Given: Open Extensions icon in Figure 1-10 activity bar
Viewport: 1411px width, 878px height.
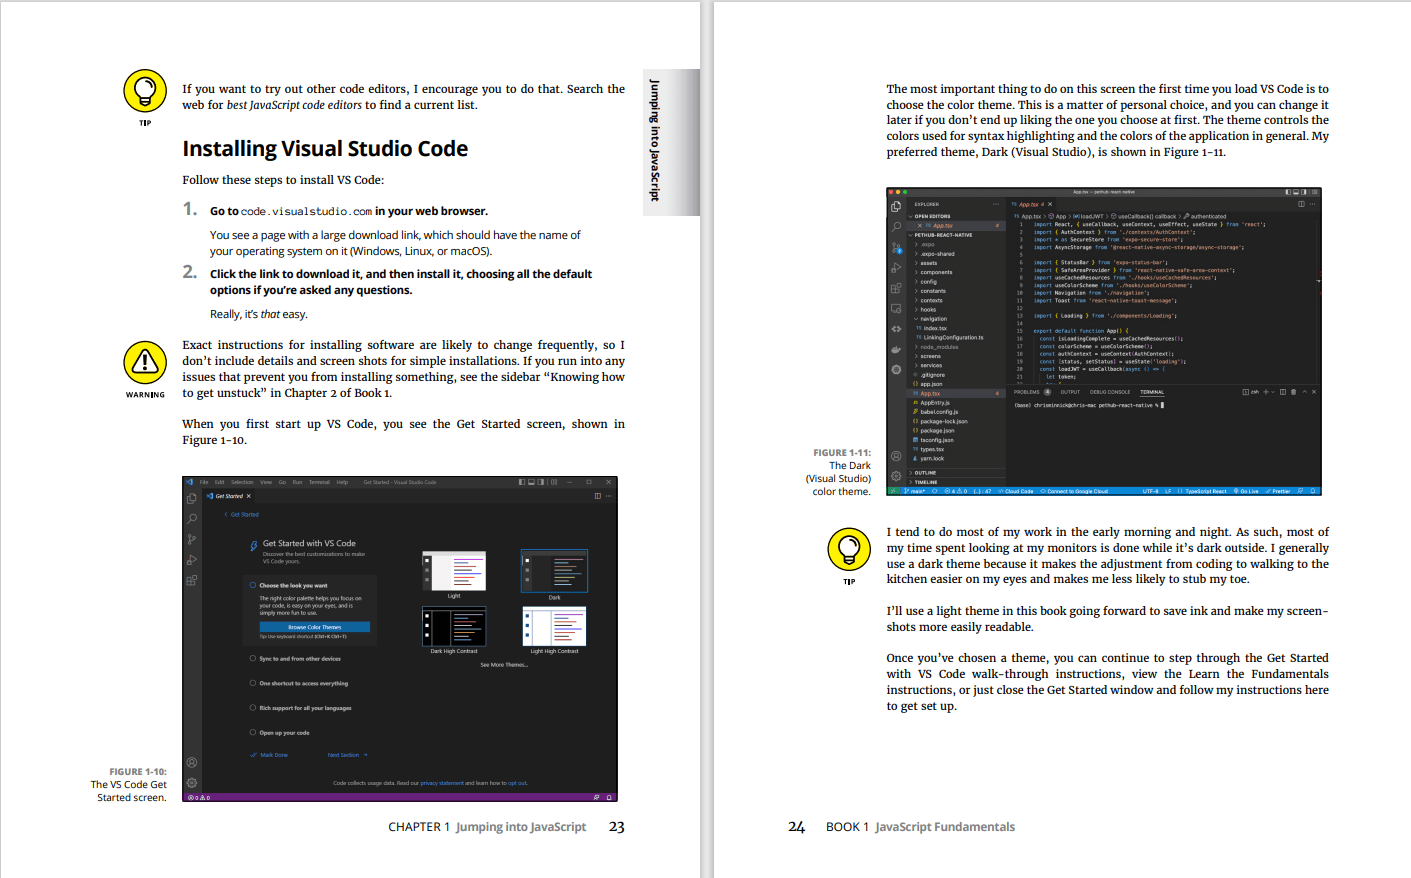Looking at the screenshot, I should pyautogui.click(x=191, y=580).
